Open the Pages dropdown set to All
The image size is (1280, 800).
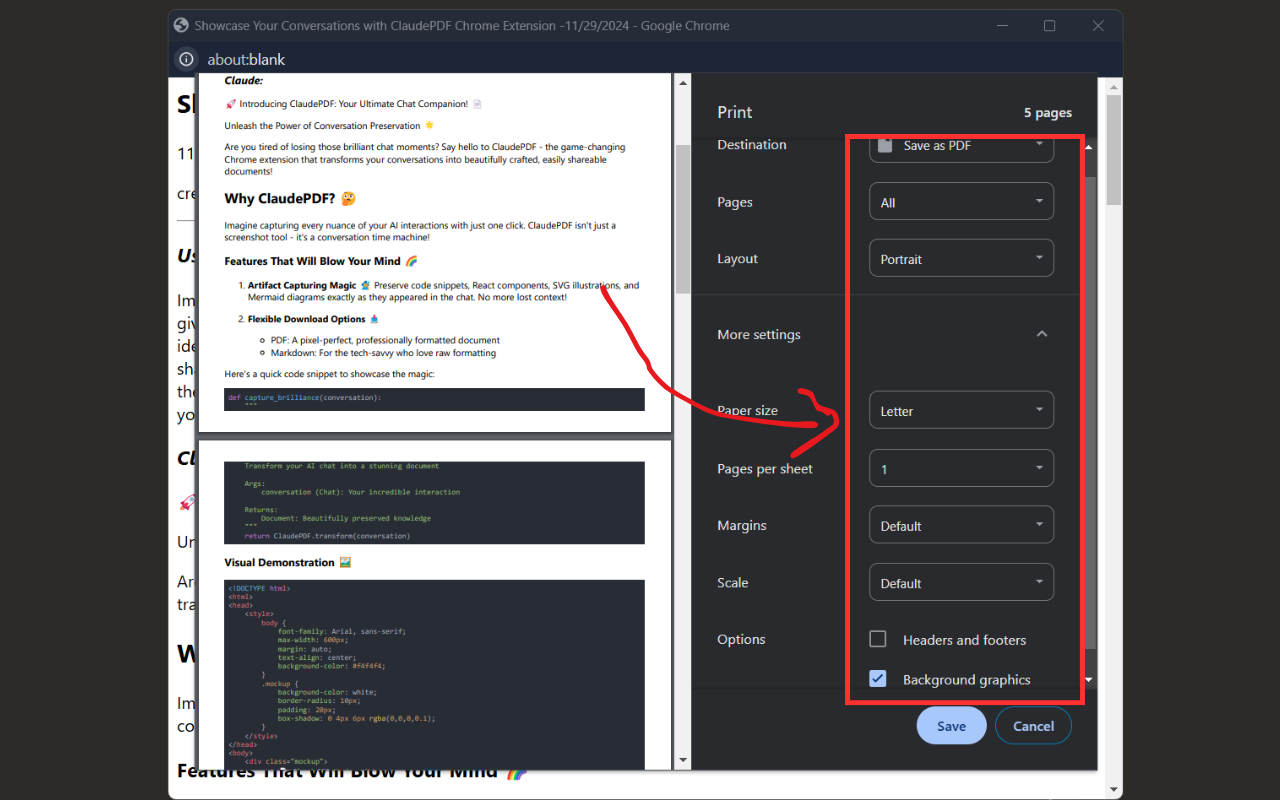click(960, 201)
